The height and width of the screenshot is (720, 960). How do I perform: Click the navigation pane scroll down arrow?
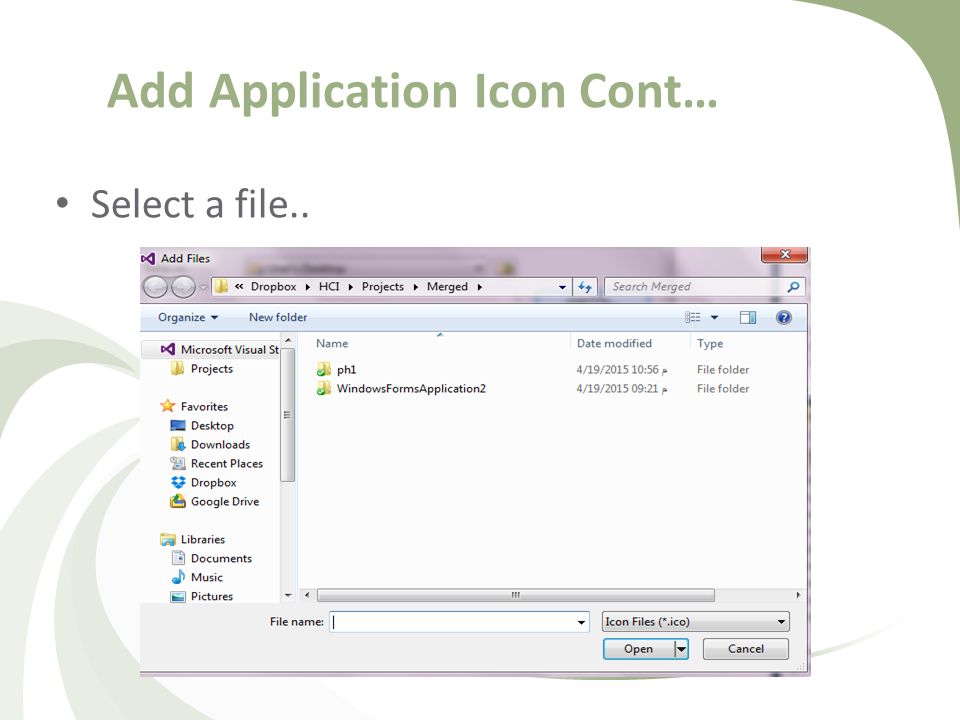[x=288, y=596]
